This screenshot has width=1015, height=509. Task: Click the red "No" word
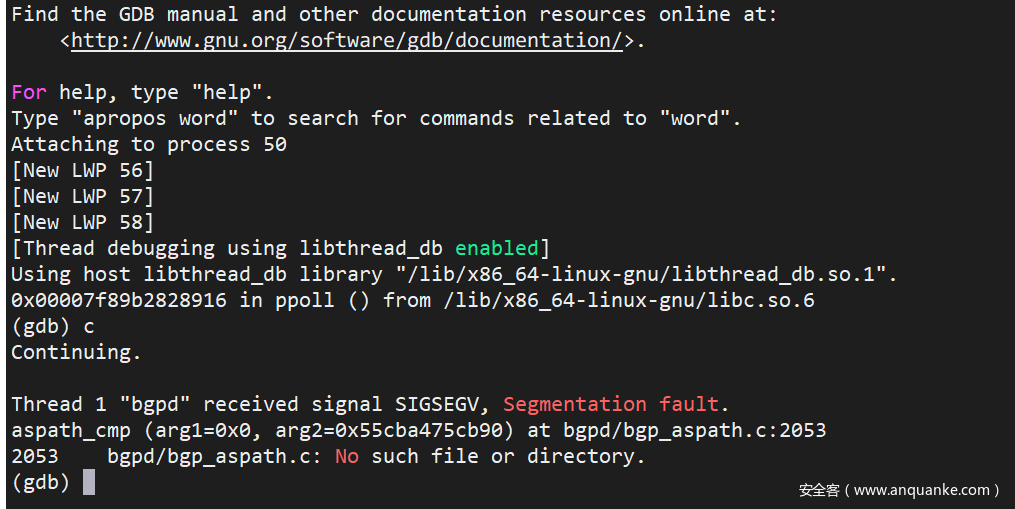tap(346, 456)
